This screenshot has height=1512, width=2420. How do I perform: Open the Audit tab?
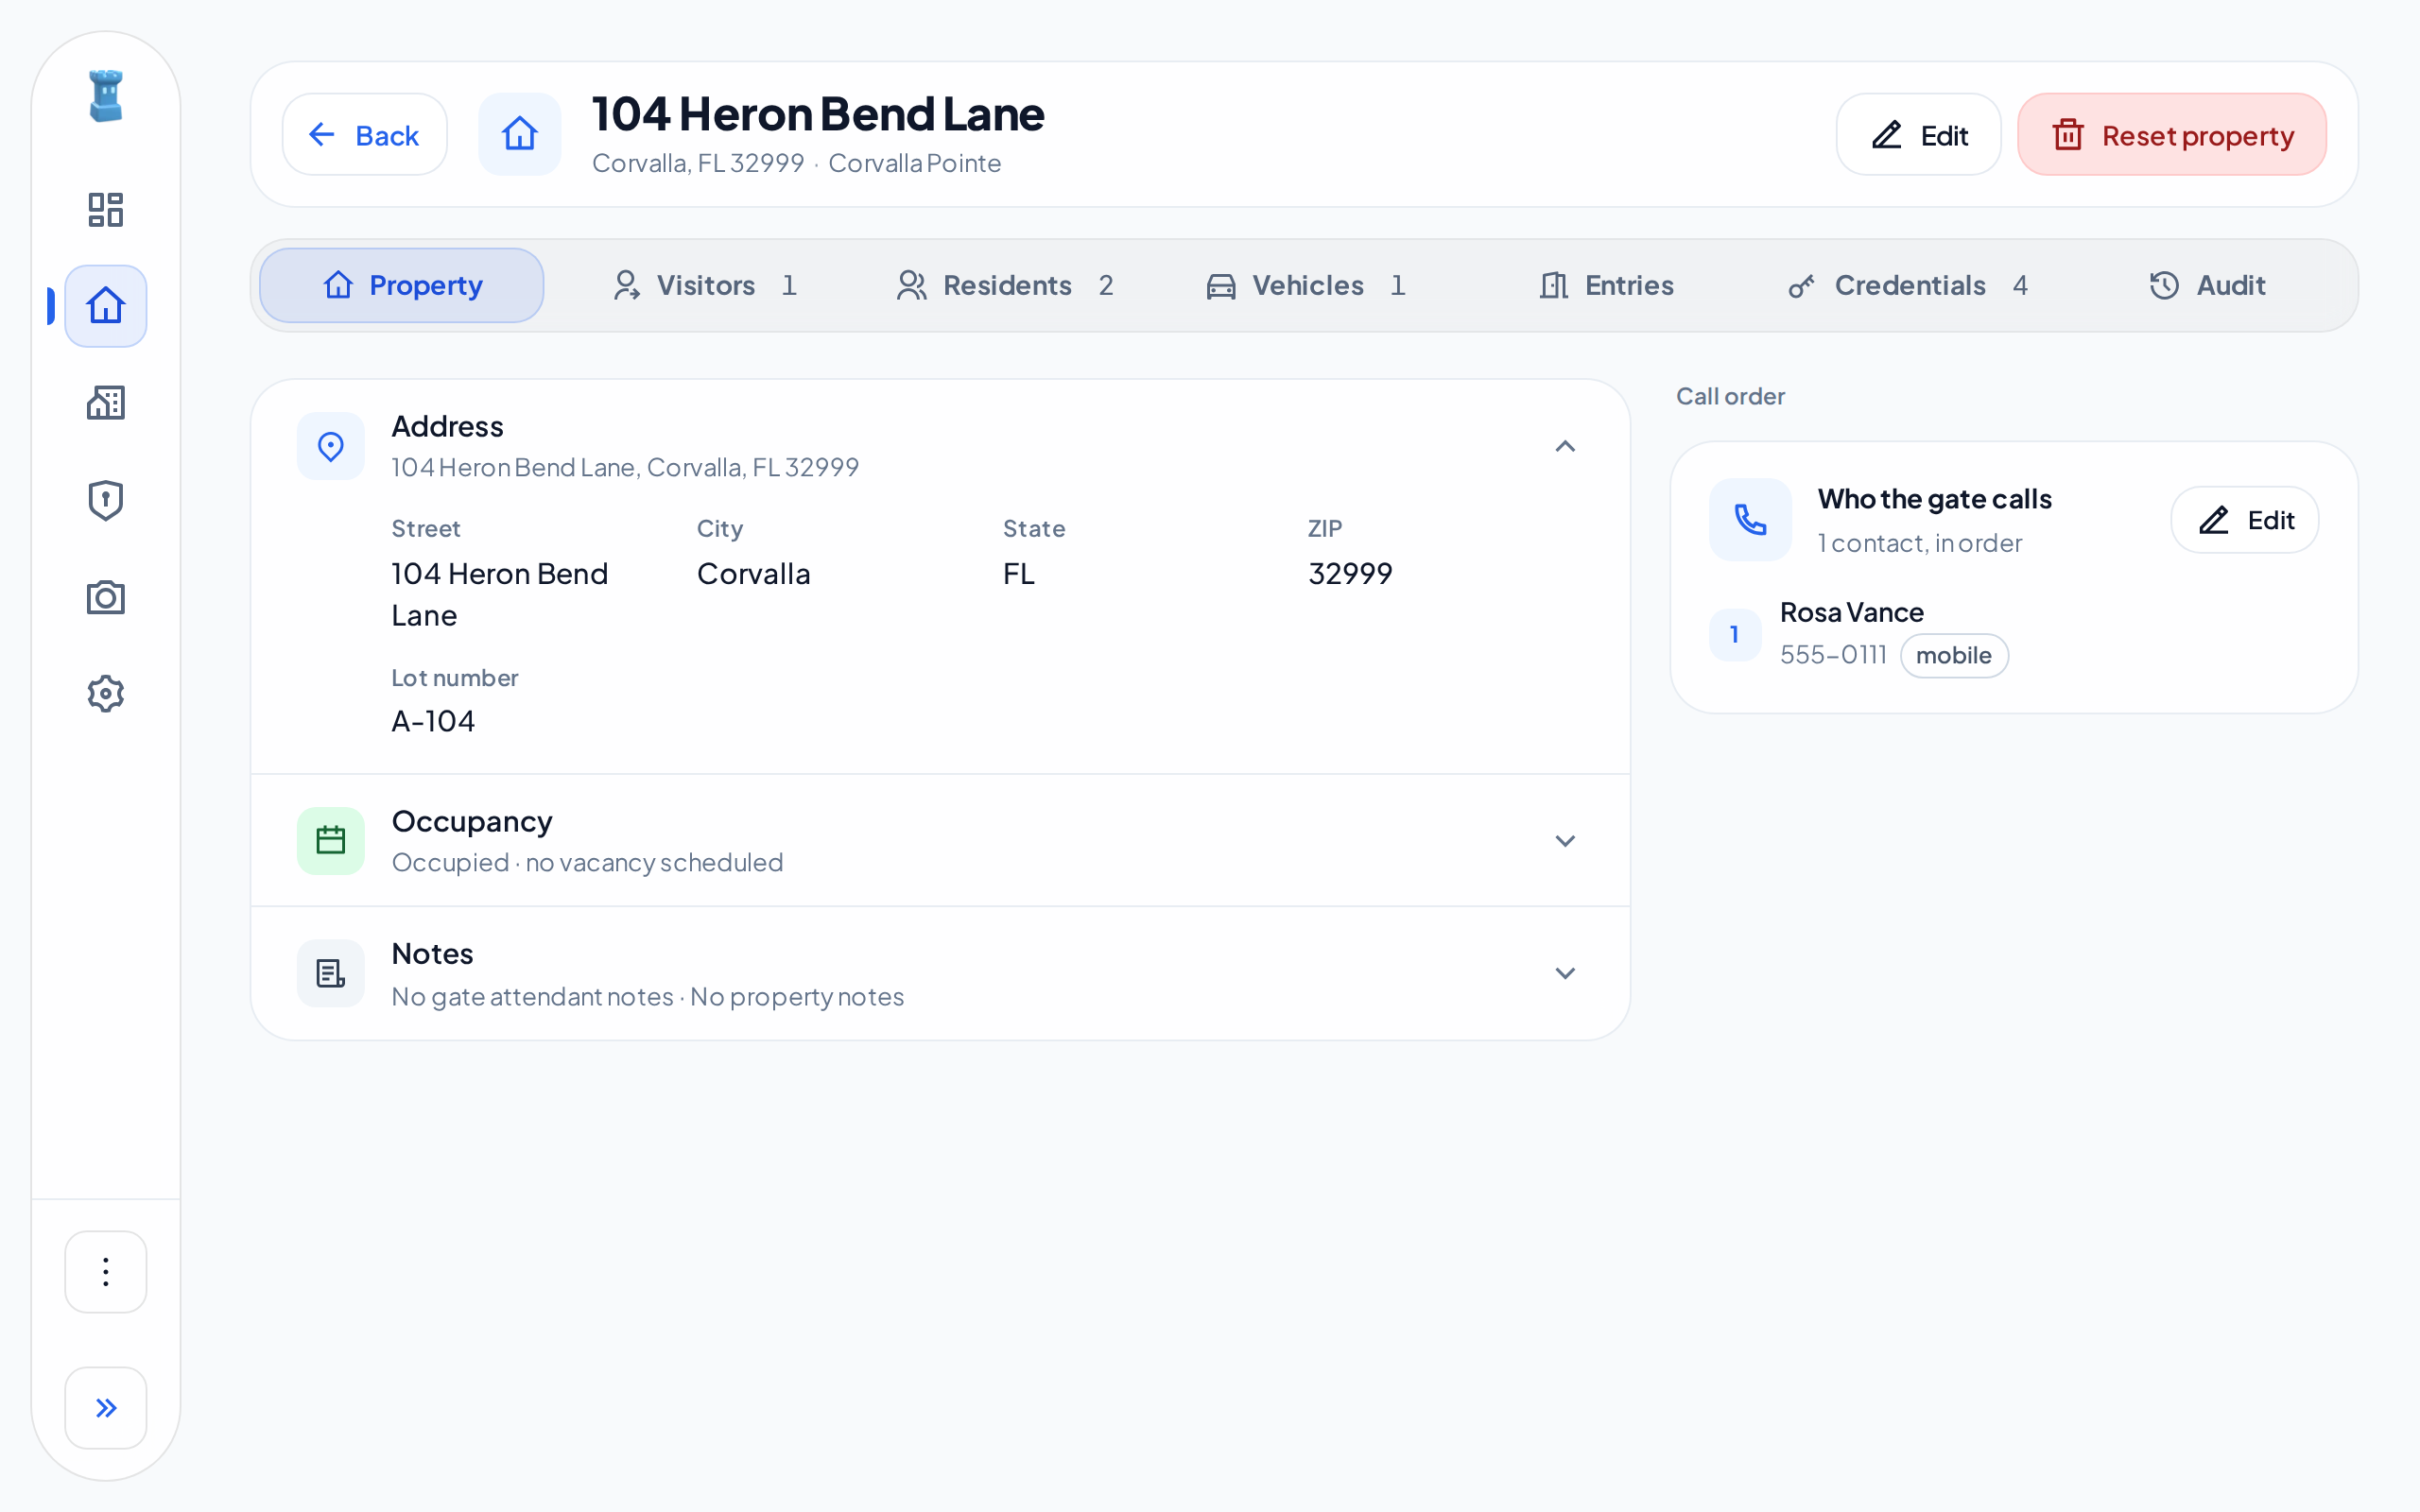click(x=2207, y=286)
